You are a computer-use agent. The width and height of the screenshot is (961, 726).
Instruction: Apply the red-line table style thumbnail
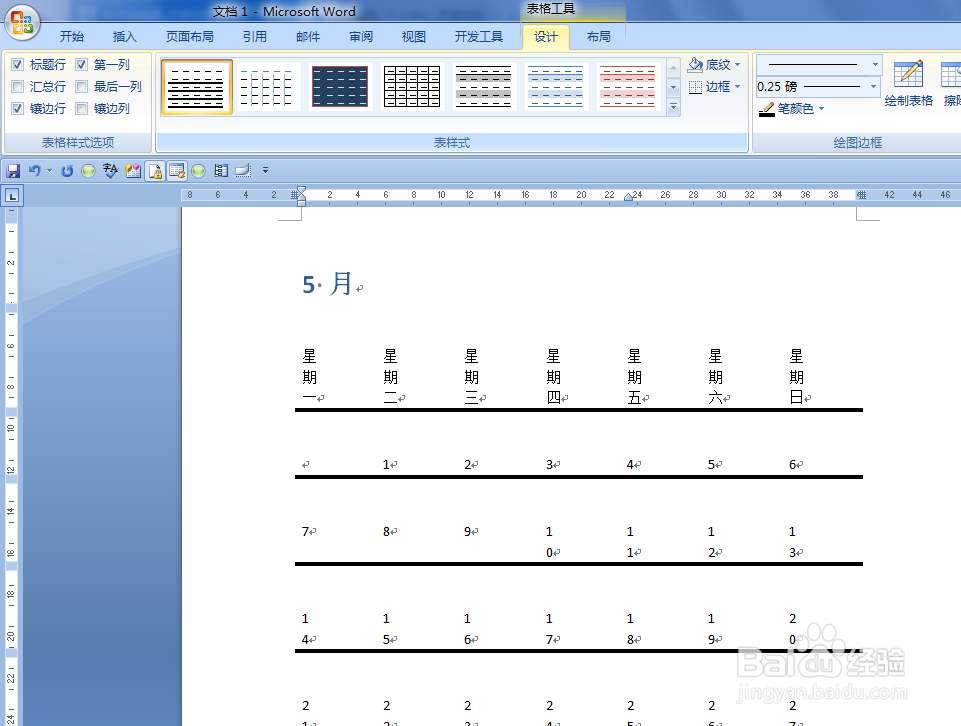pos(628,87)
